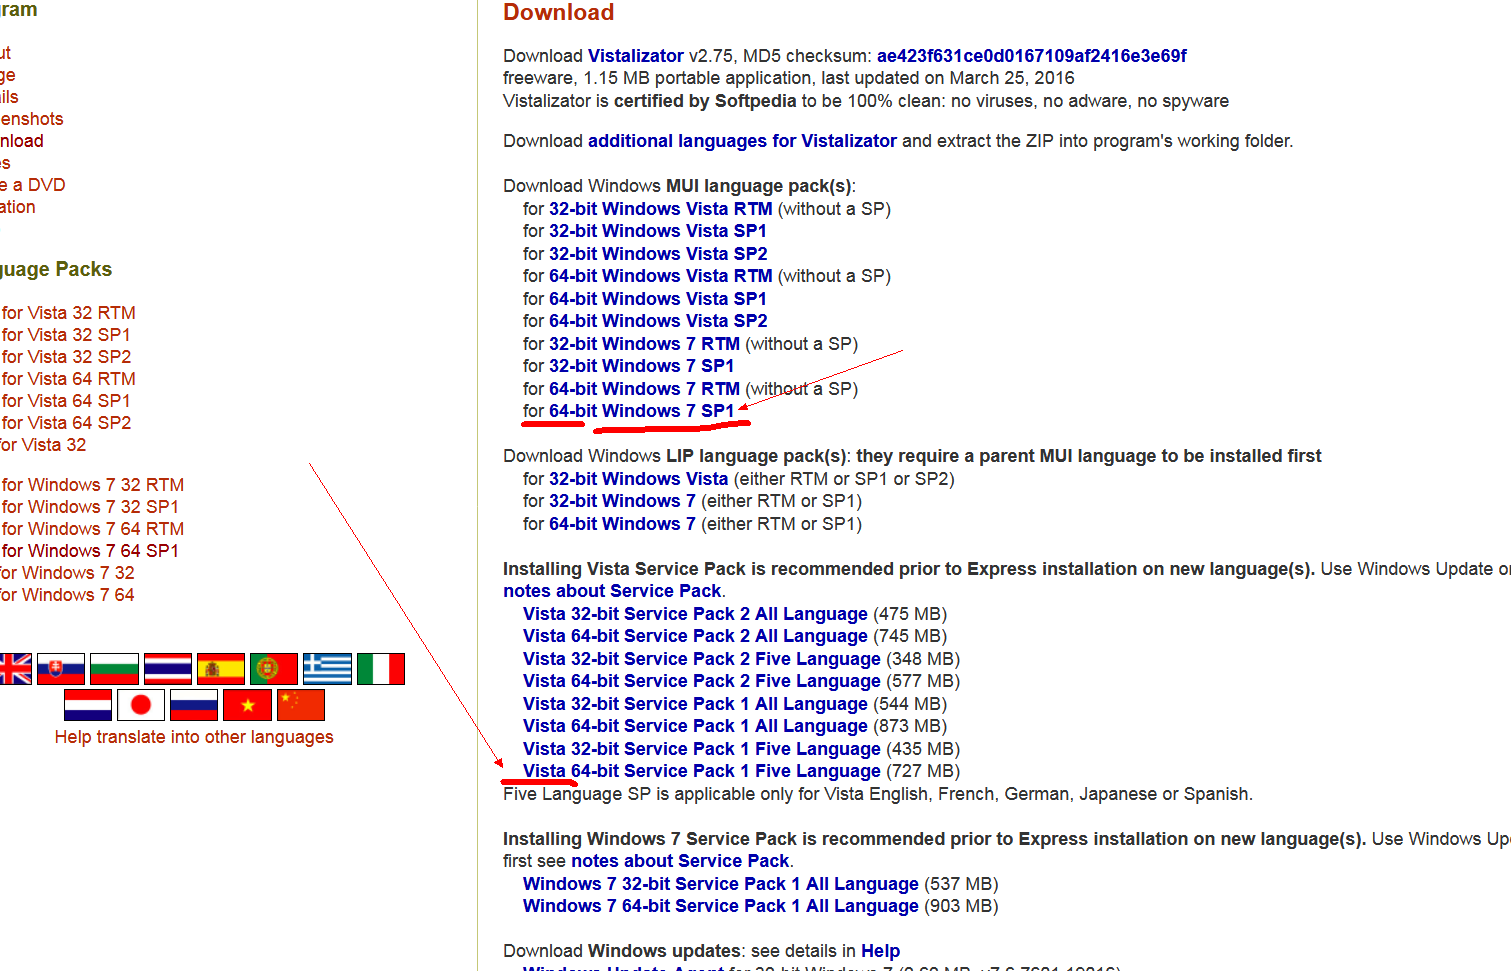This screenshot has width=1511, height=971.
Task: Open 64-bit Windows 7 LIP packs link
Action: (x=622, y=524)
